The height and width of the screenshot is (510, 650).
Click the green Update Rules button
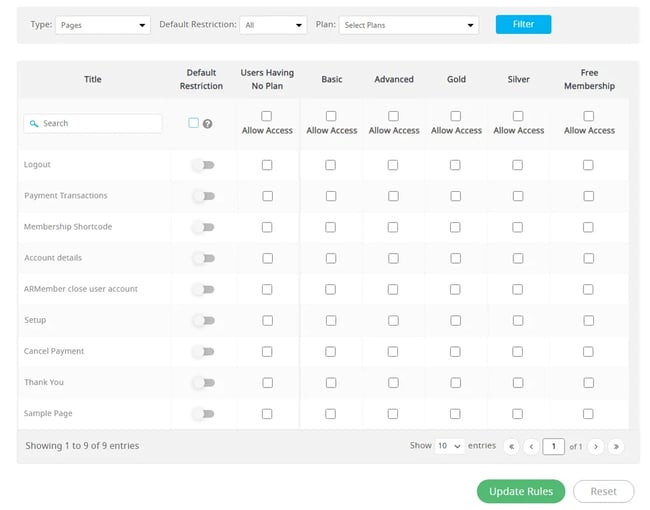click(521, 491)
